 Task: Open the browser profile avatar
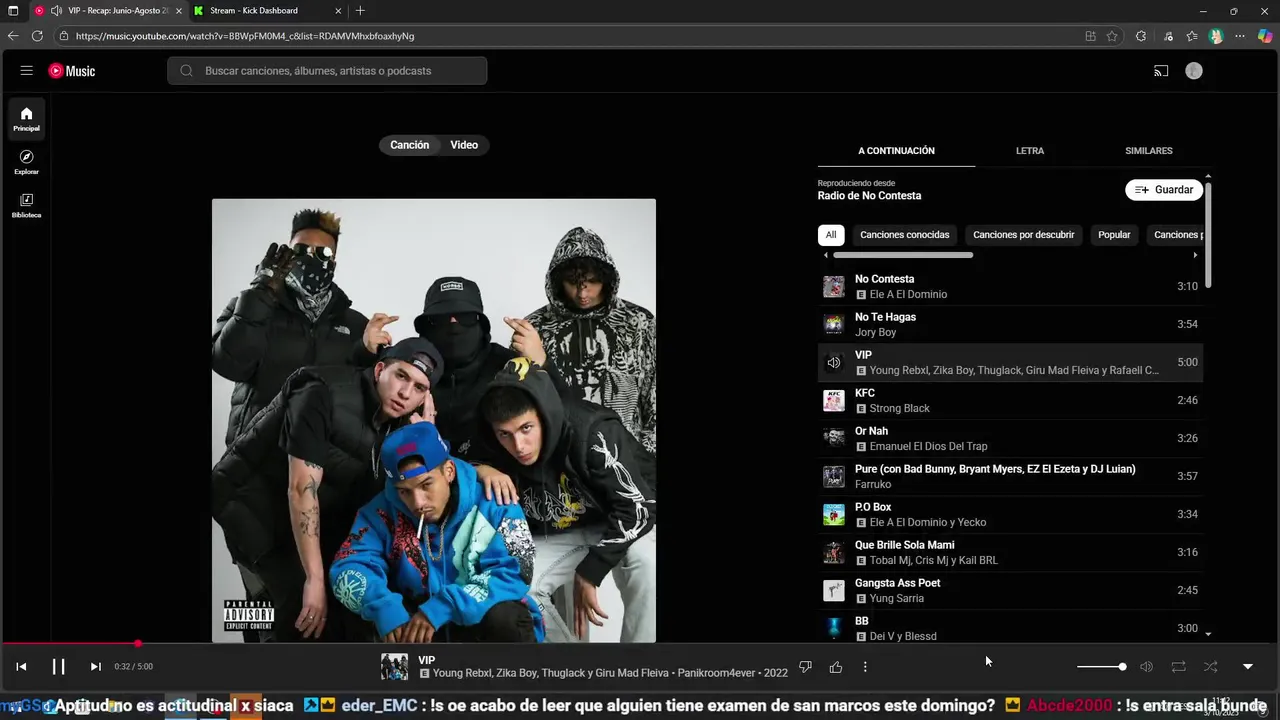point(1216,36)
